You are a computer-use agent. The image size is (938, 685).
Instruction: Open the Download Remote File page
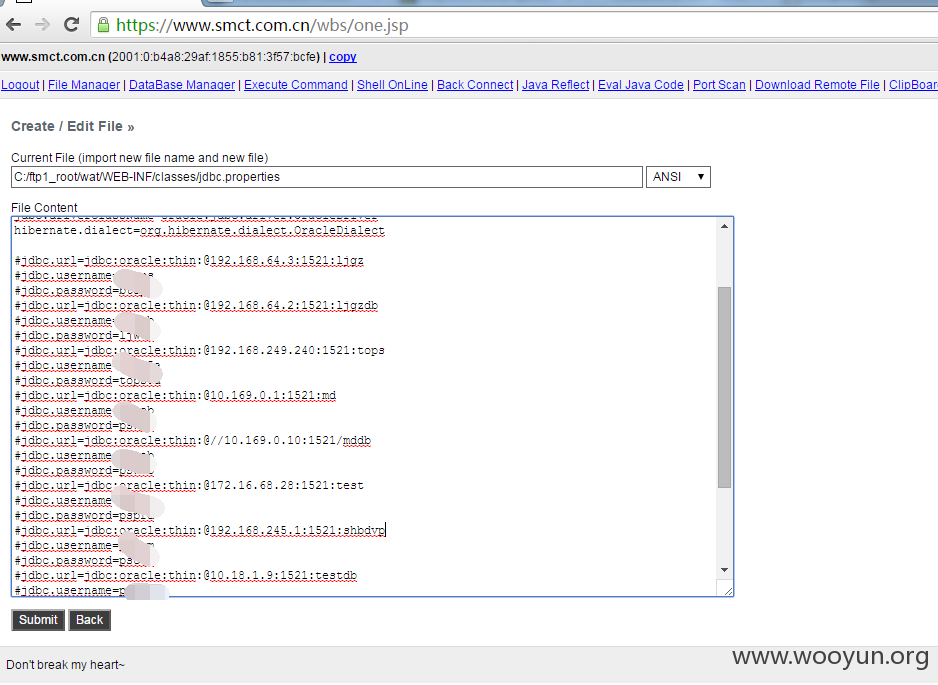click(817, 85)
